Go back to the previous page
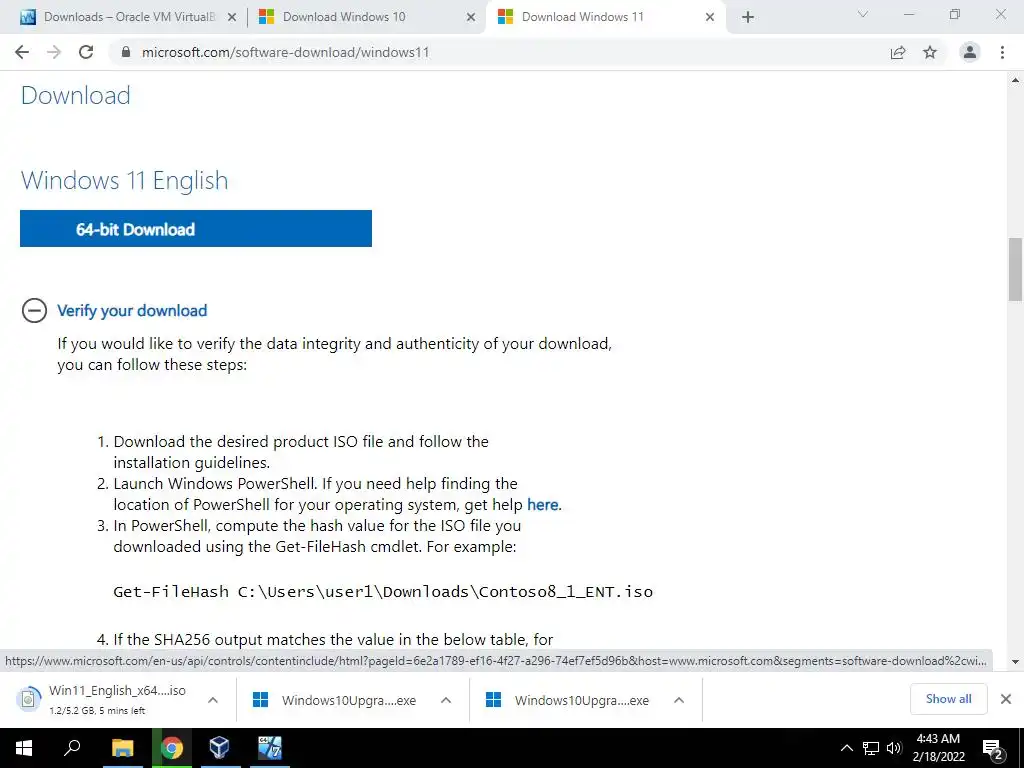 tap(22, 52)
